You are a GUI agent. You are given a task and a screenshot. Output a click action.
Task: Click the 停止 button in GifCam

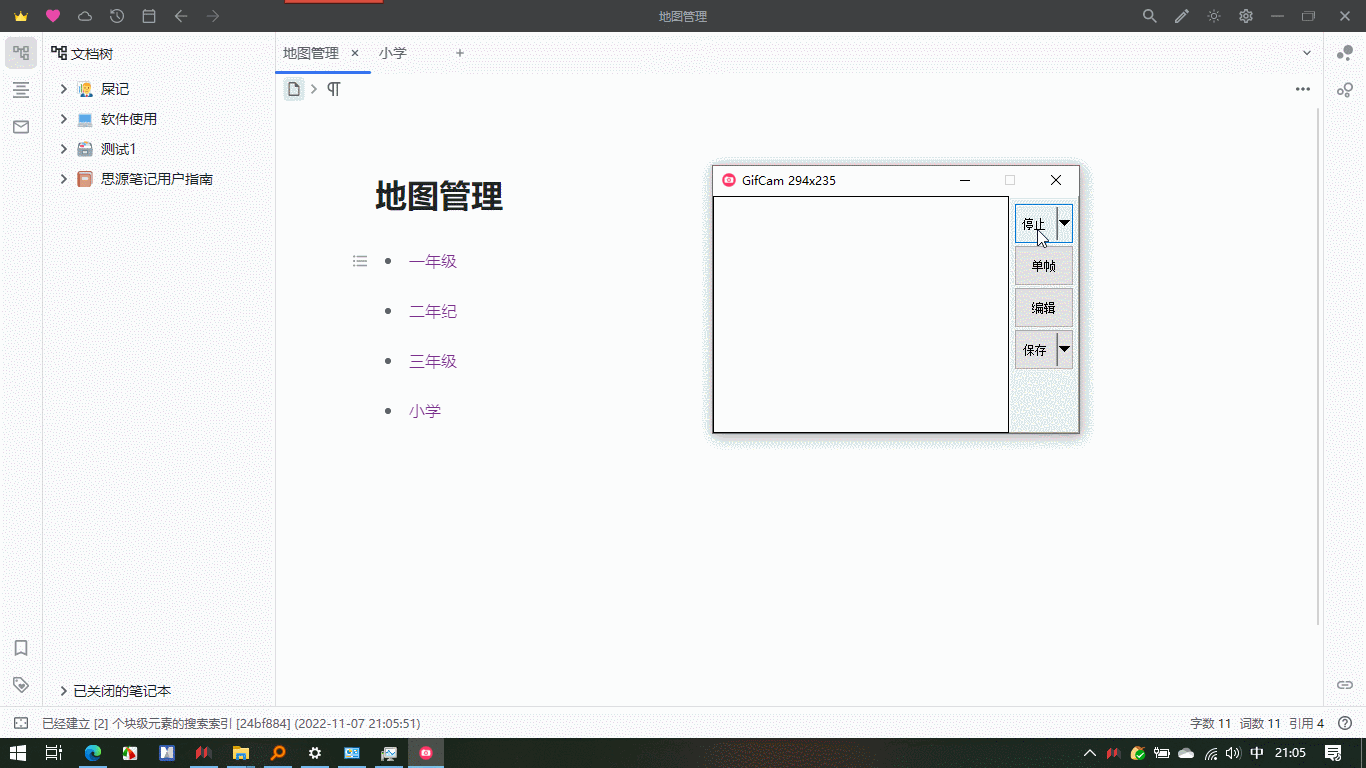click(1035, 224)
